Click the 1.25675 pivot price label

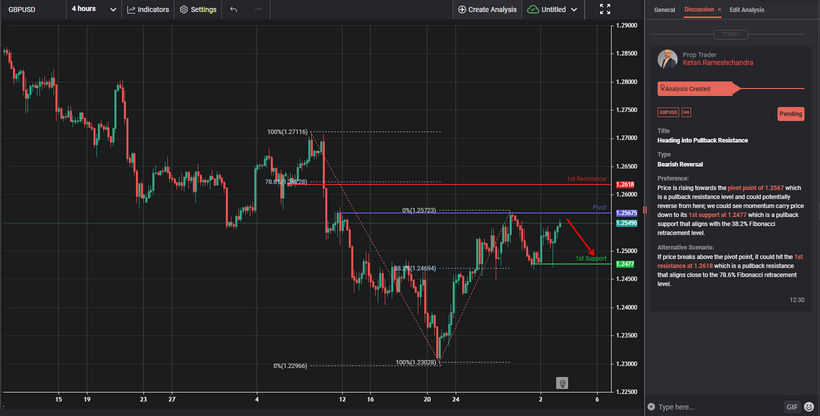click(627, 213)
